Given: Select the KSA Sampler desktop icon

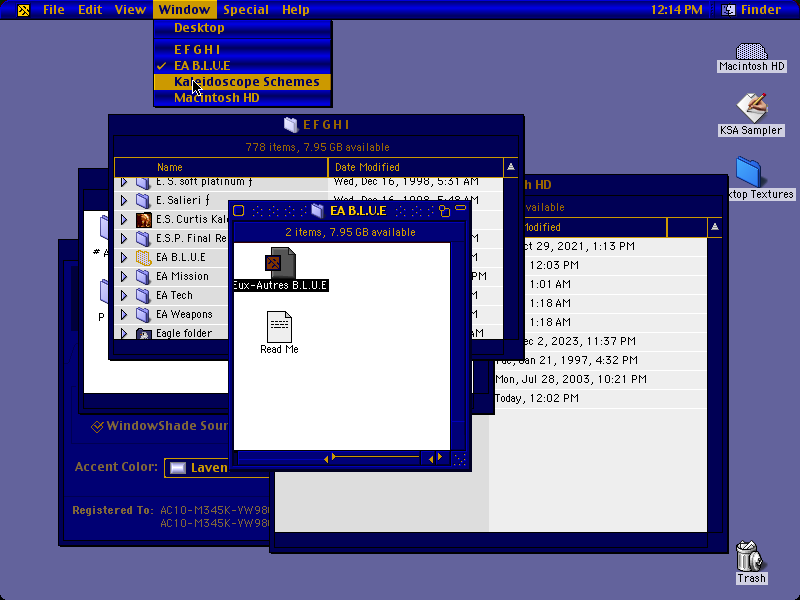Looking at the screenshot, I should tap(752, 108).
